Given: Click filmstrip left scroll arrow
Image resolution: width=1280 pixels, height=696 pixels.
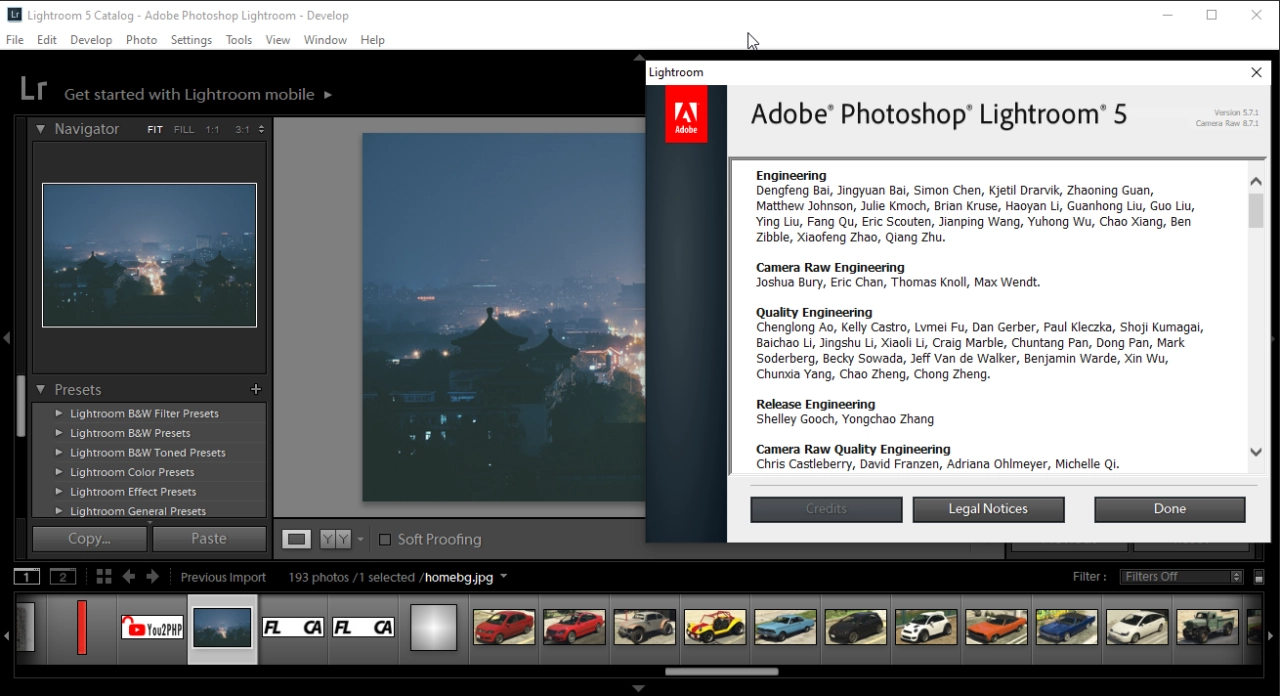Looking at the screenshot, I should (x=7, y=636).
